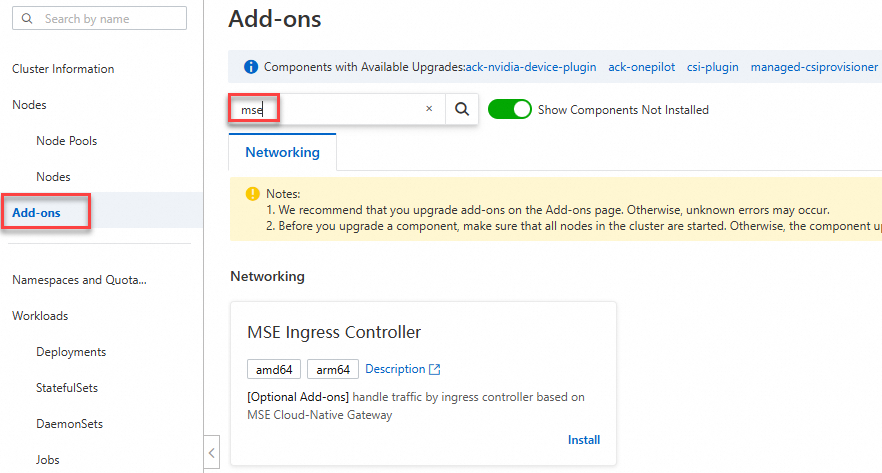Click the external link icon beside Description
Screen dimensions: 882x473
(x=435, y=370)
